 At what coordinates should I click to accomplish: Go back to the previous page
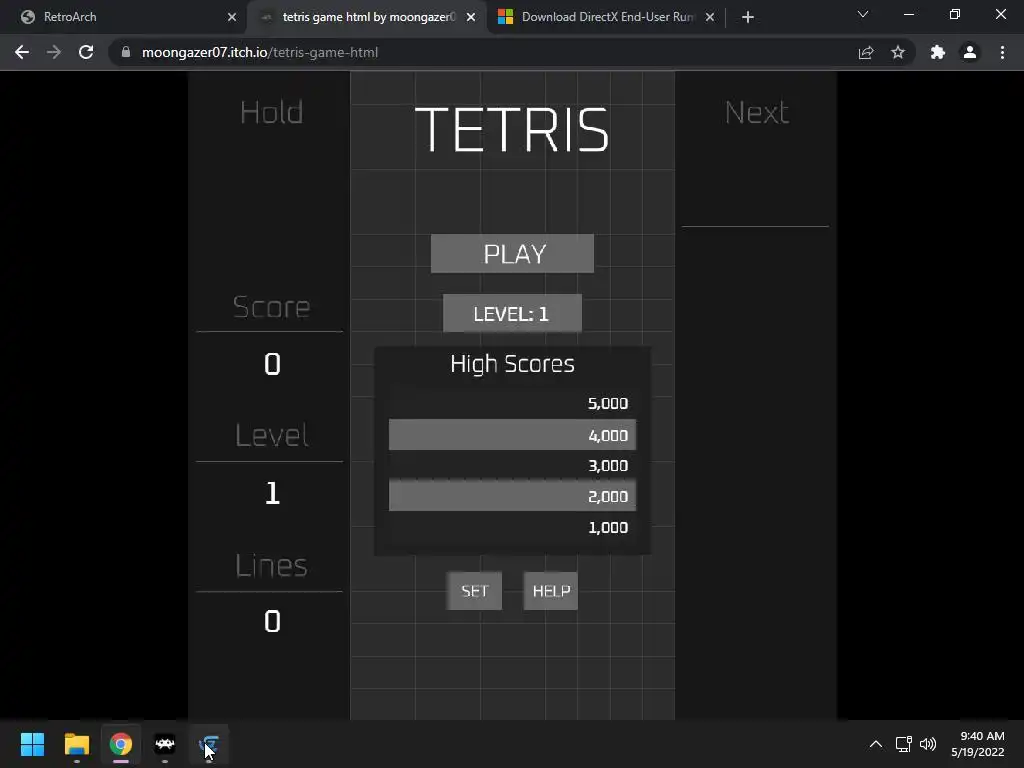tap(22, 52)
